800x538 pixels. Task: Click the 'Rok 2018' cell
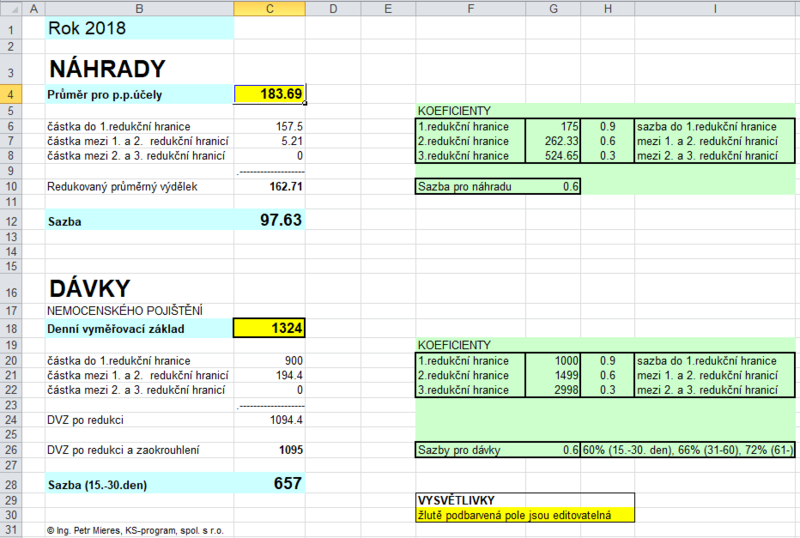coord(139,28)
